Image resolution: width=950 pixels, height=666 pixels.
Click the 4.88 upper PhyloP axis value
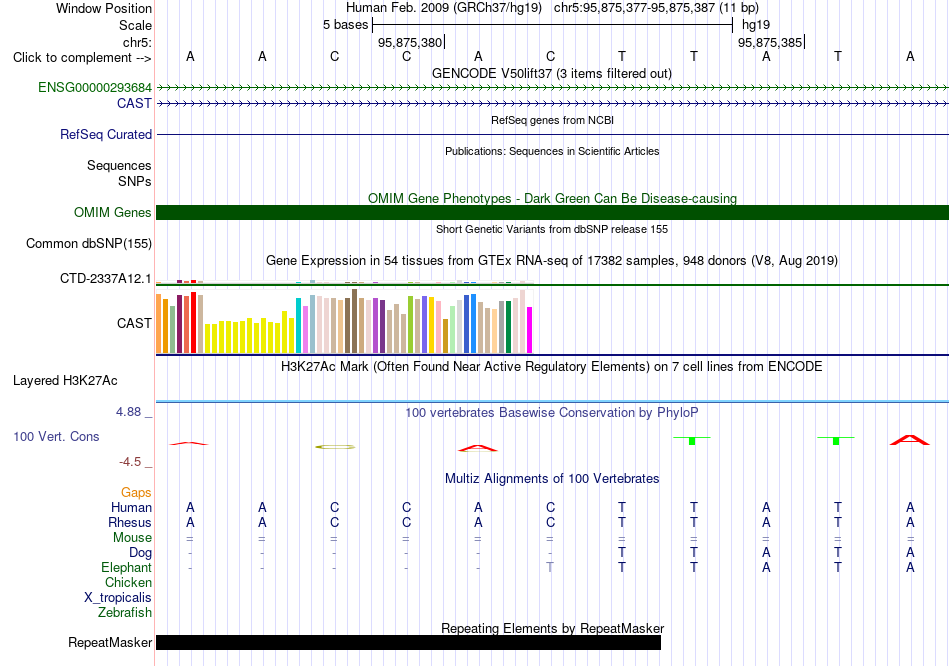tap(128, 412)
